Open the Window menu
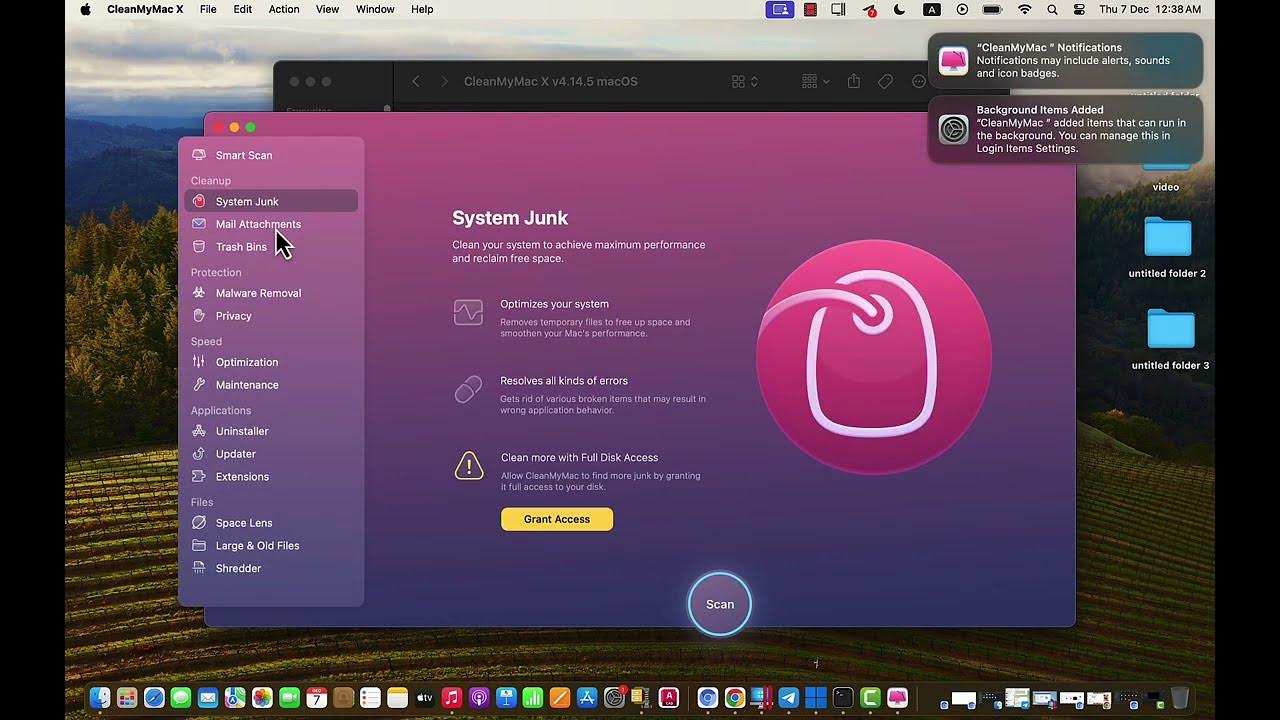Image resolution: width=1280 pixels, height=720 pixels. coord(375,9)
